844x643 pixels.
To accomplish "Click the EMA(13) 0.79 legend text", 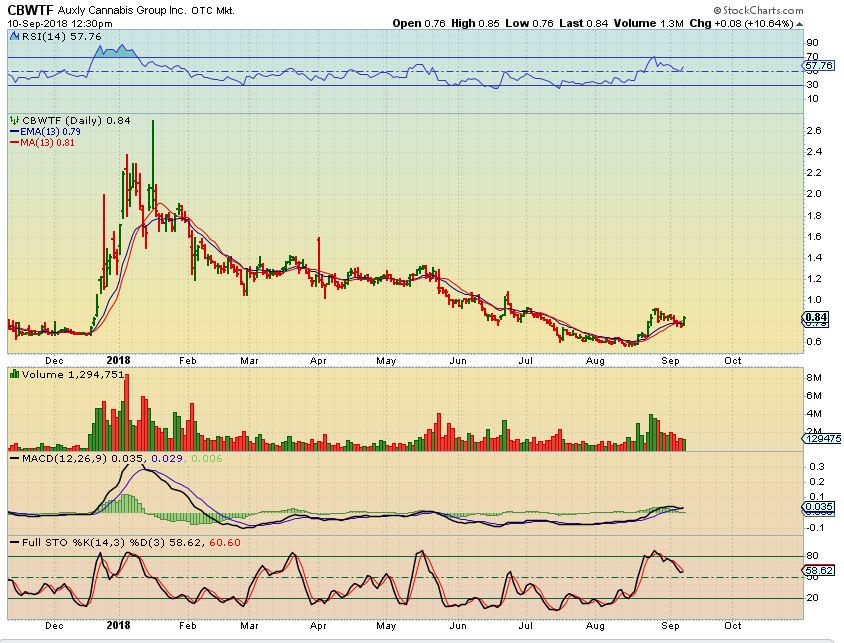I will [x=50, y=131].
